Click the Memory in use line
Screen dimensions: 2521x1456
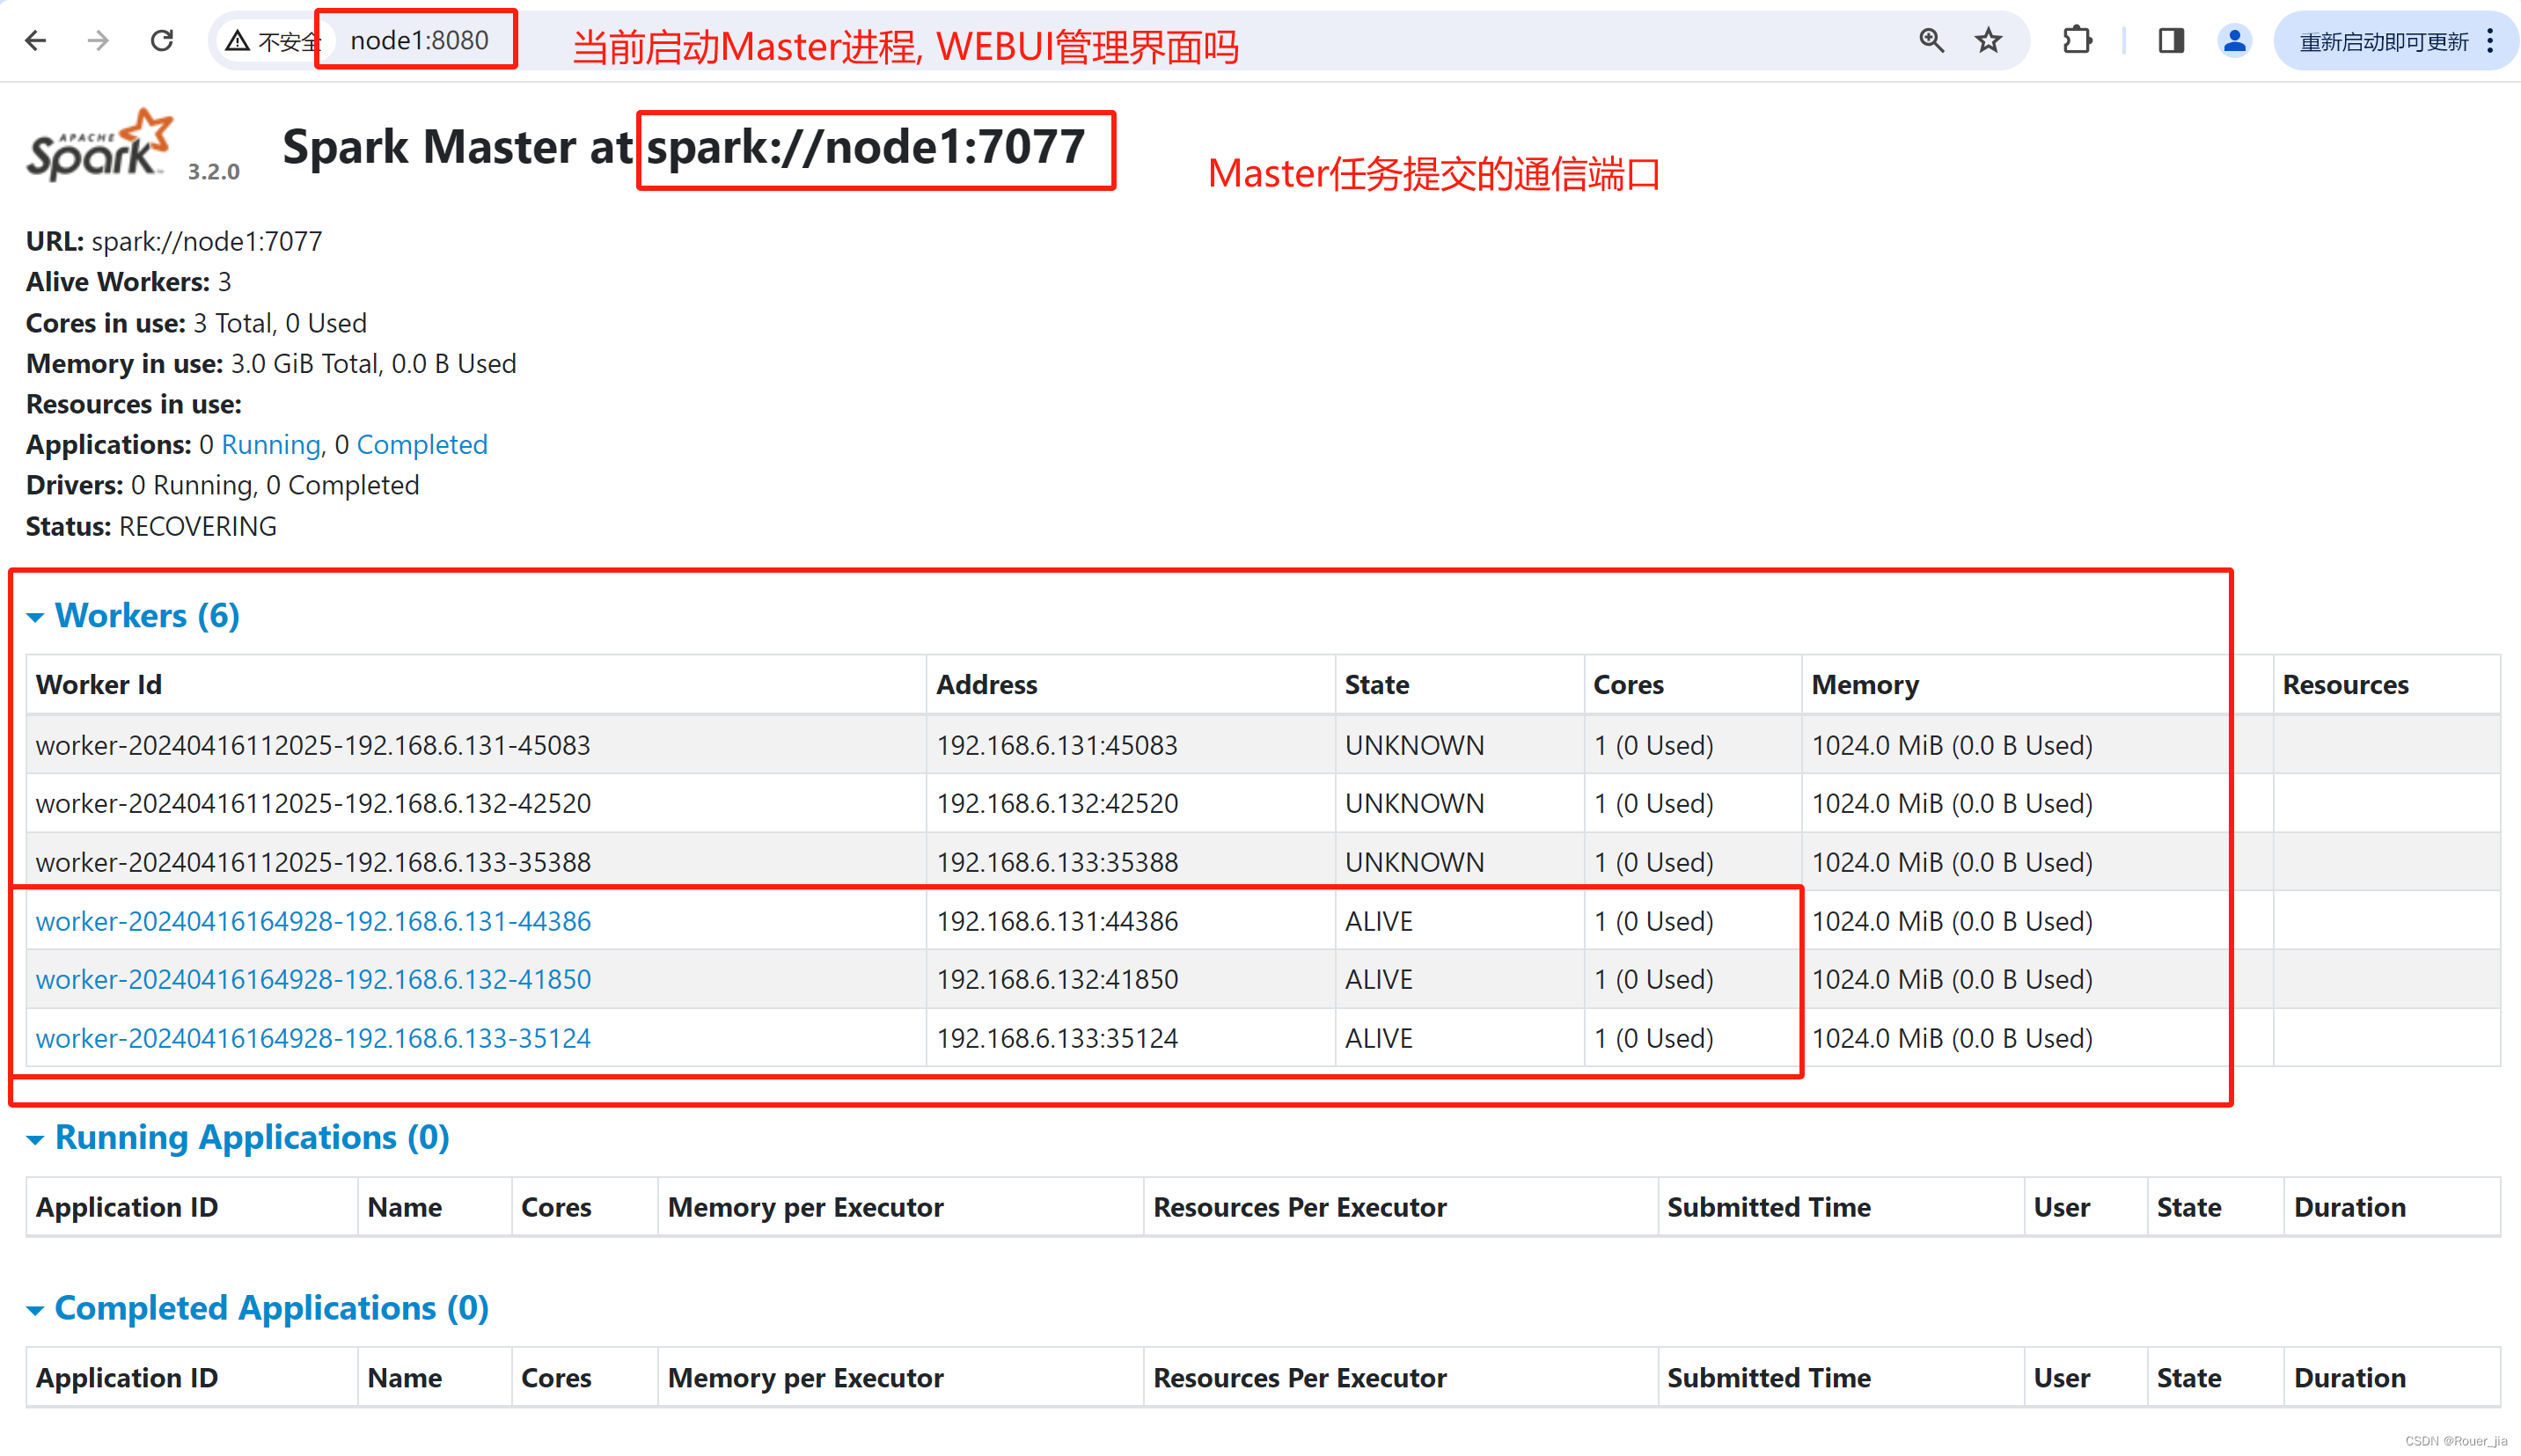point(271,364)
